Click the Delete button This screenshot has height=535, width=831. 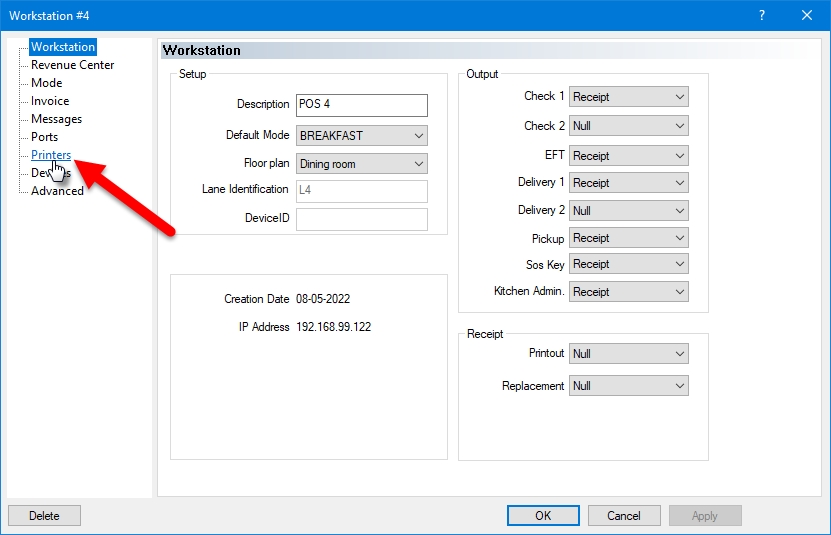(44, 516)
